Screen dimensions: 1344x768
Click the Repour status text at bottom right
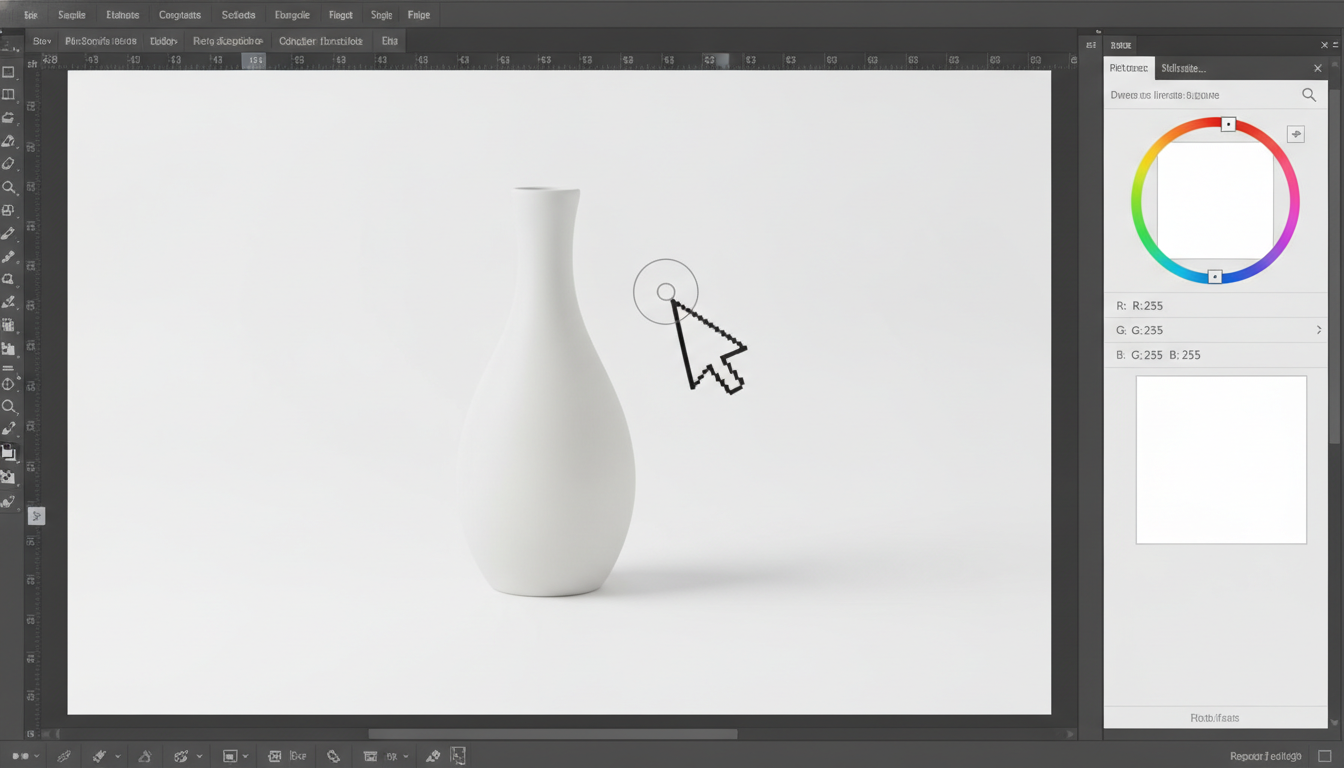[1265, 757]
